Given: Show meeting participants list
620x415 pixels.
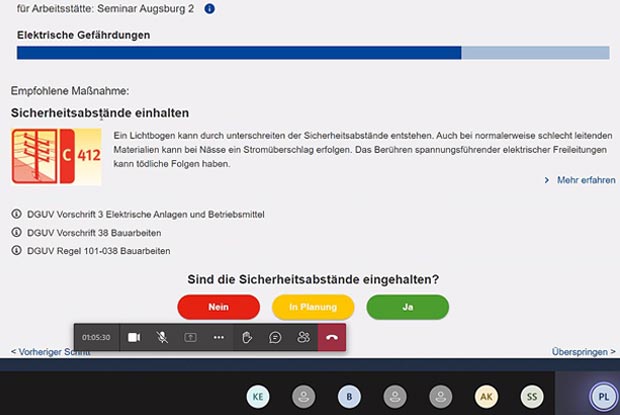Looking at the screenshot, I should tap(303, 338).
